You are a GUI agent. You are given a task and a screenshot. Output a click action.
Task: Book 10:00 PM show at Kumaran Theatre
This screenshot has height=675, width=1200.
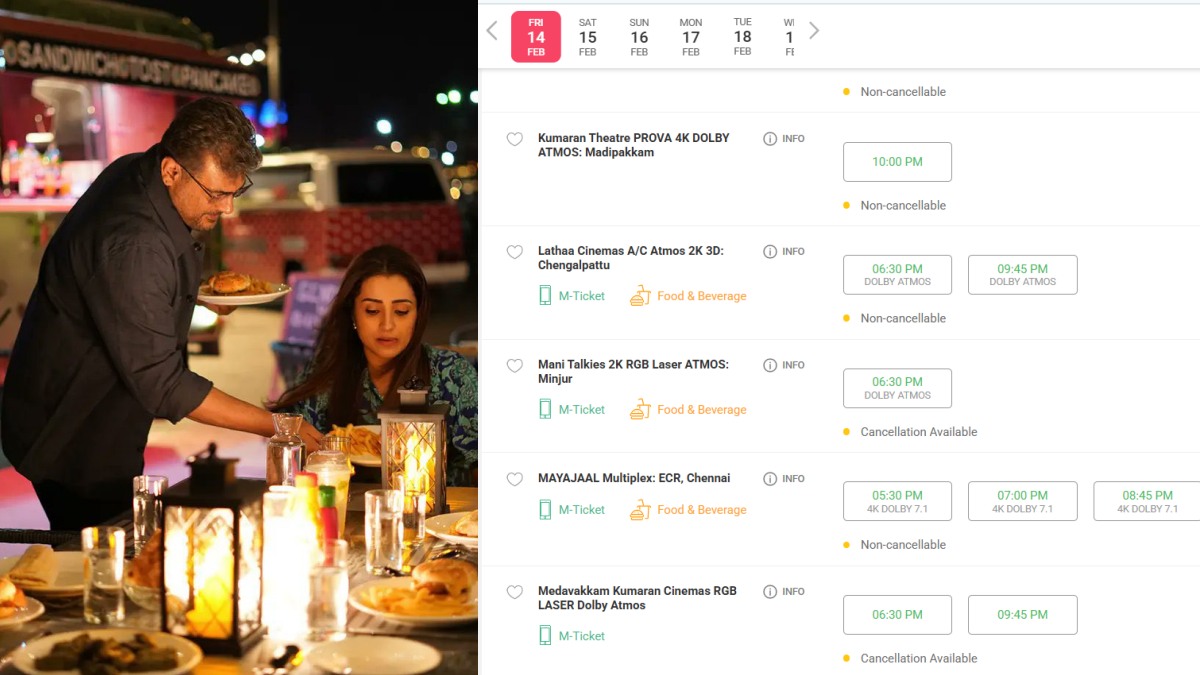pyautogui.click(x=897, y=162)
